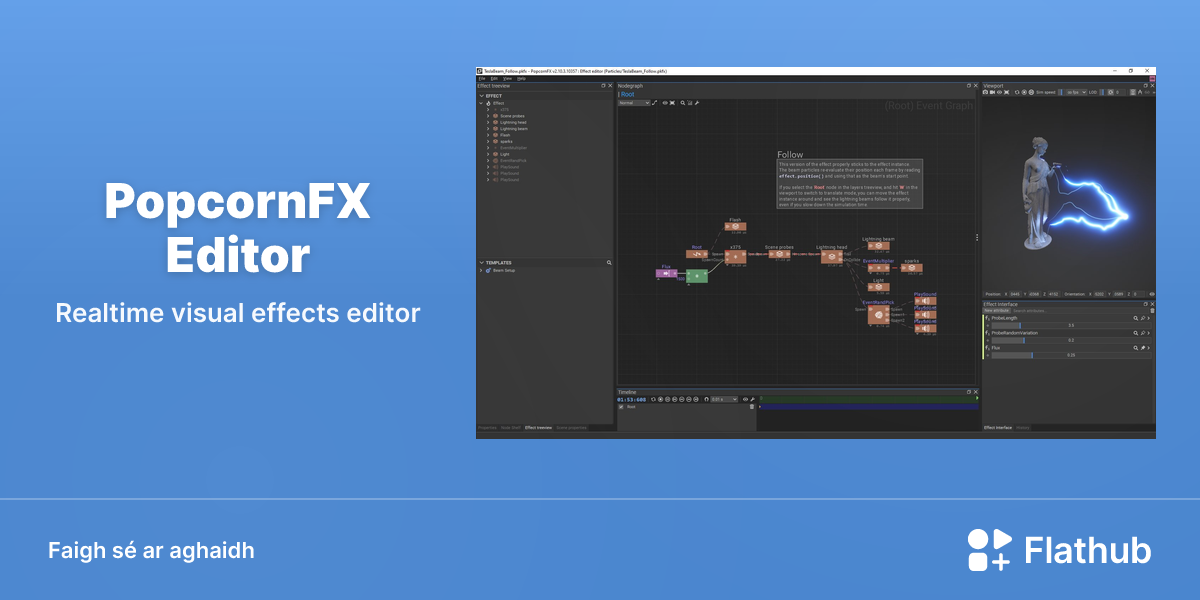Switch to the Properties tab
This screenshot has width=1200, height=600.
pyautogui.click(x=487, y=428)
